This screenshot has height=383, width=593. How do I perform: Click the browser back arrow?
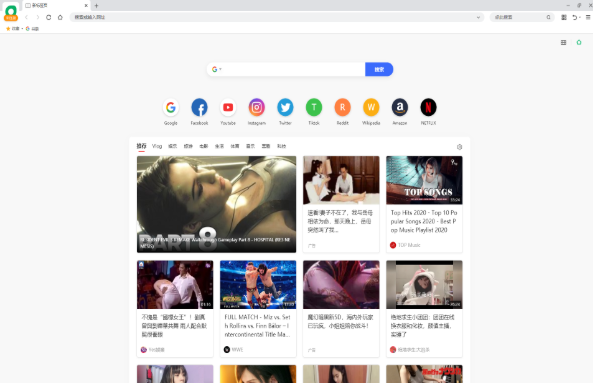(26, 17)
